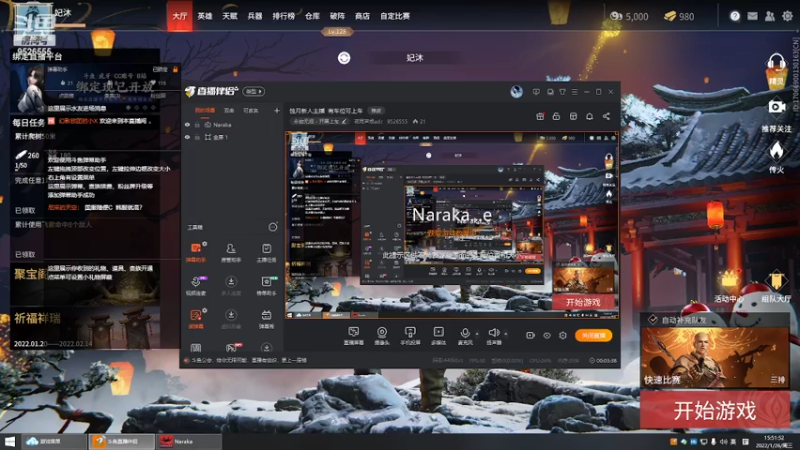Open the 商店 shop tab
The image size is (800, 450).
[362, 16]
